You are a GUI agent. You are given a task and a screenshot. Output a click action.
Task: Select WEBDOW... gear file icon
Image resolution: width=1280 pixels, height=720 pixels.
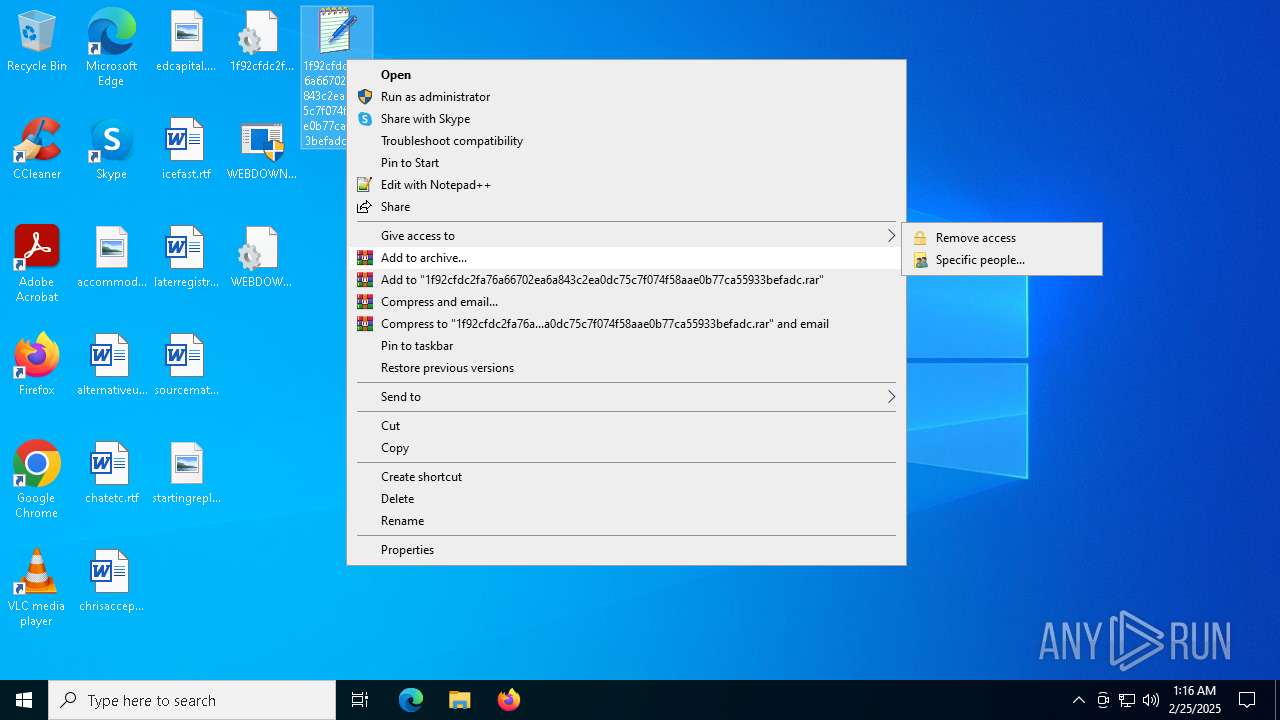tap(261, 258)
